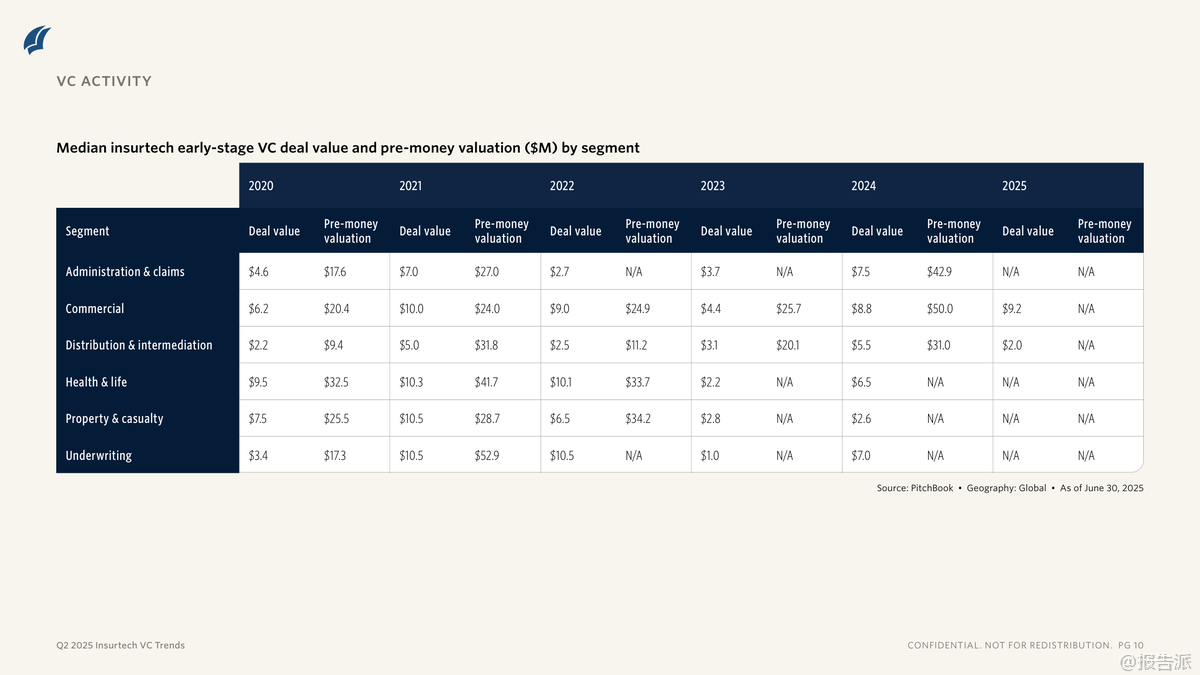Select the $9.2 Commercial 2025 deal value
1200x675 pixels.
[1011, 309]
